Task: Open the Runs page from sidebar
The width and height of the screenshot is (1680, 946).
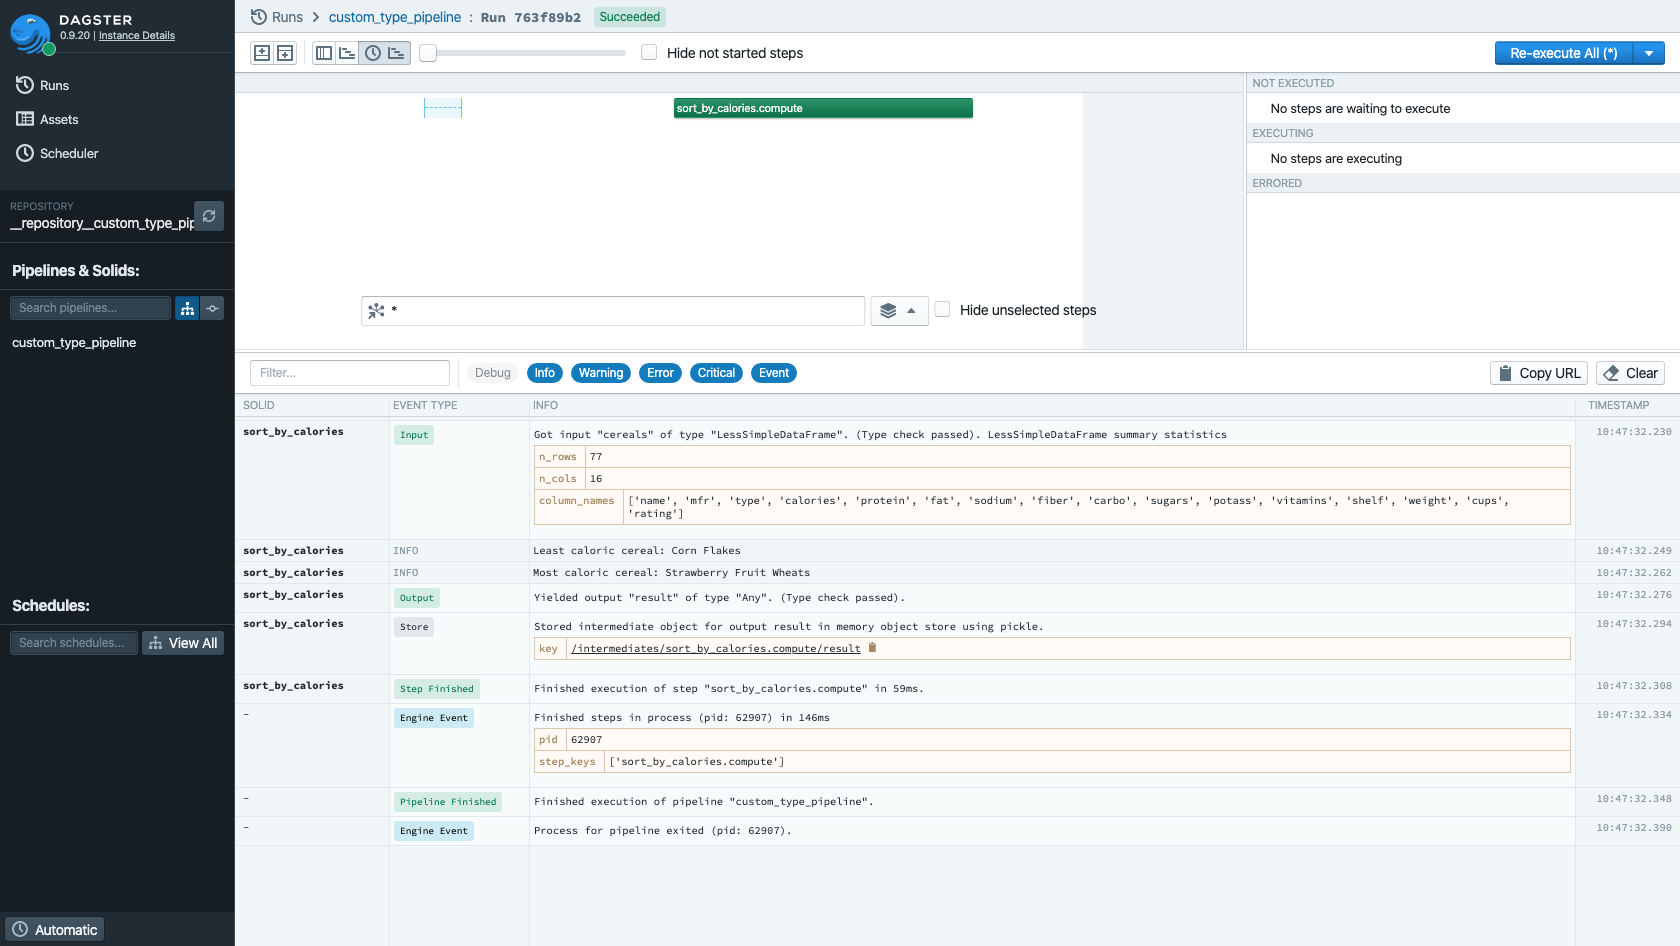Action: tap(42, 85)
